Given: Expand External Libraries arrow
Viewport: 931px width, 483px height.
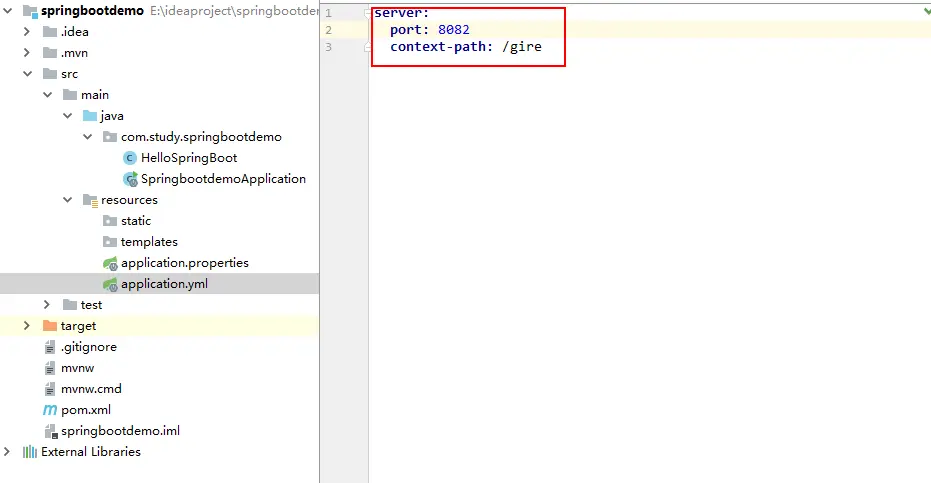Looking at the screenshot, I should tap(7, 452).
